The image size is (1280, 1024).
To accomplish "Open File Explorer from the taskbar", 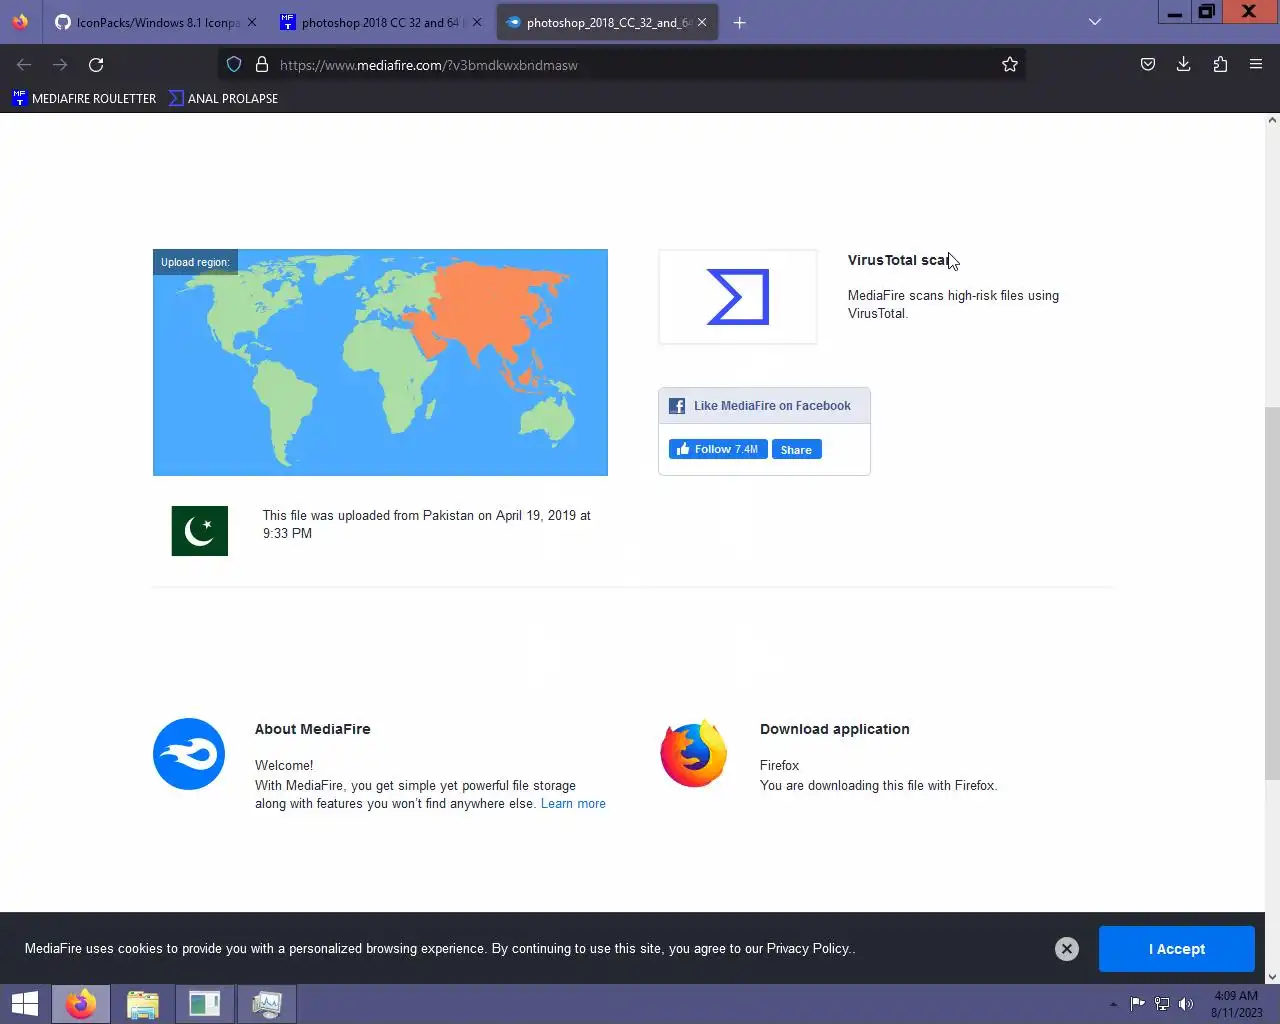I will 143,1004.
